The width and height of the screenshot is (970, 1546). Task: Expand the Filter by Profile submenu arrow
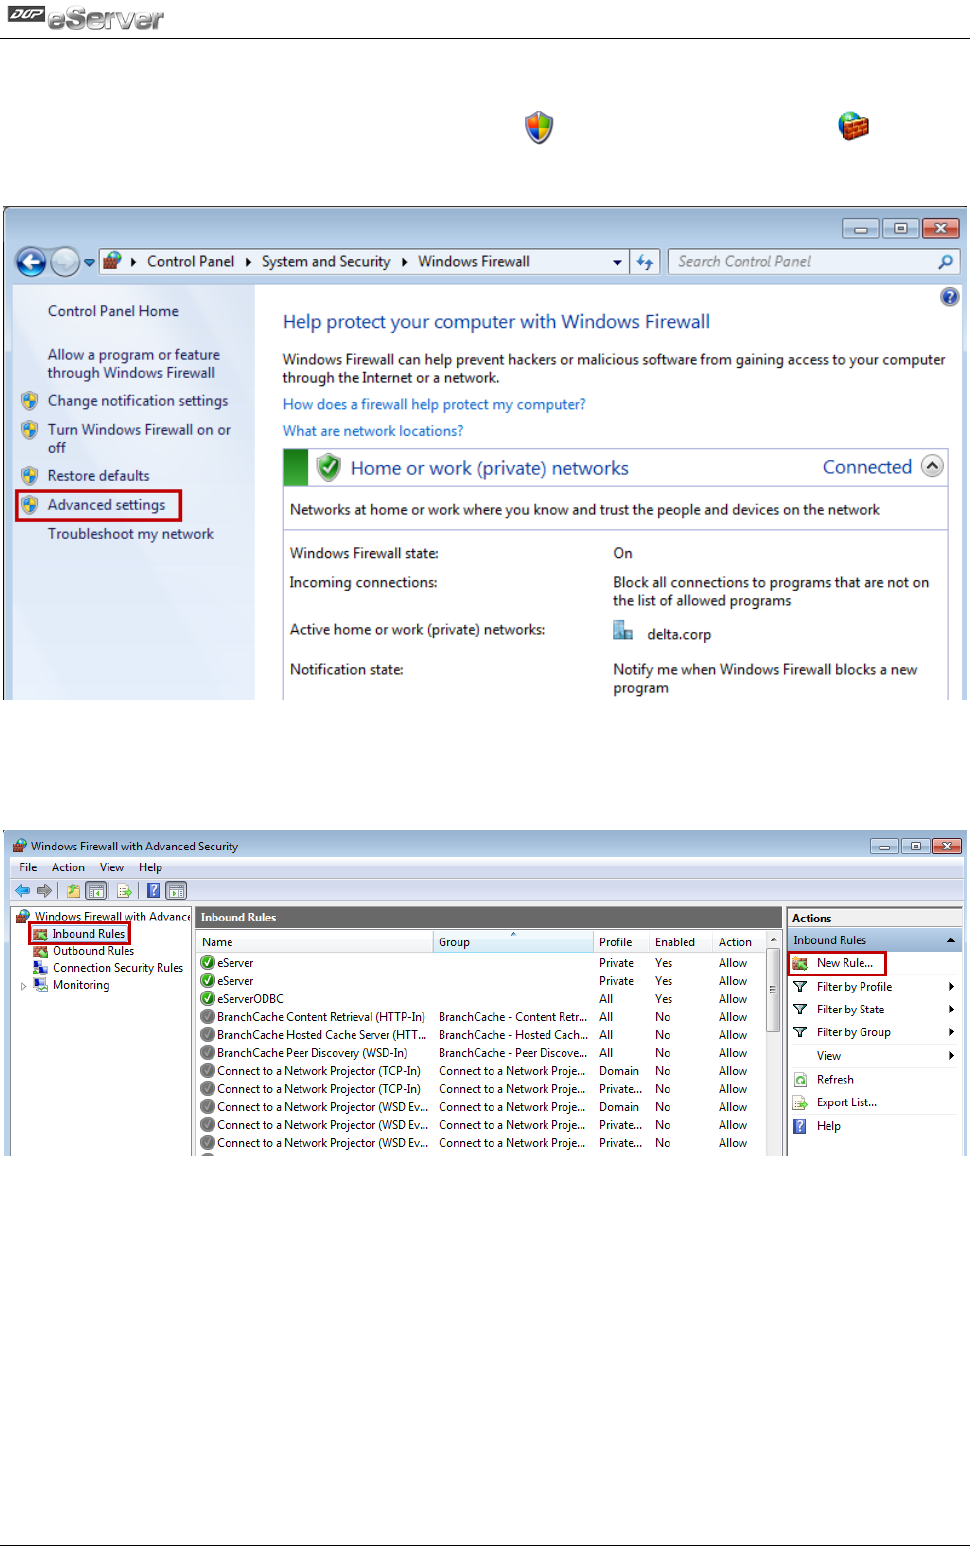click(951, 987)
